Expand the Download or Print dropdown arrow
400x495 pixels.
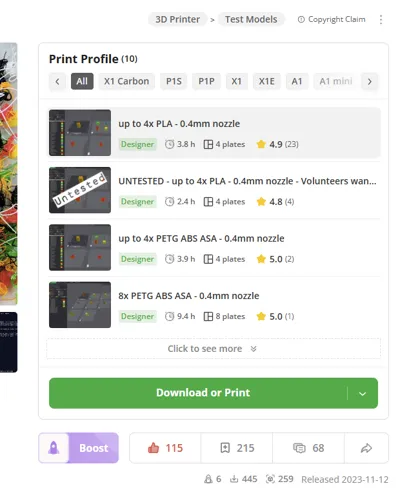[x=363, y=393]
